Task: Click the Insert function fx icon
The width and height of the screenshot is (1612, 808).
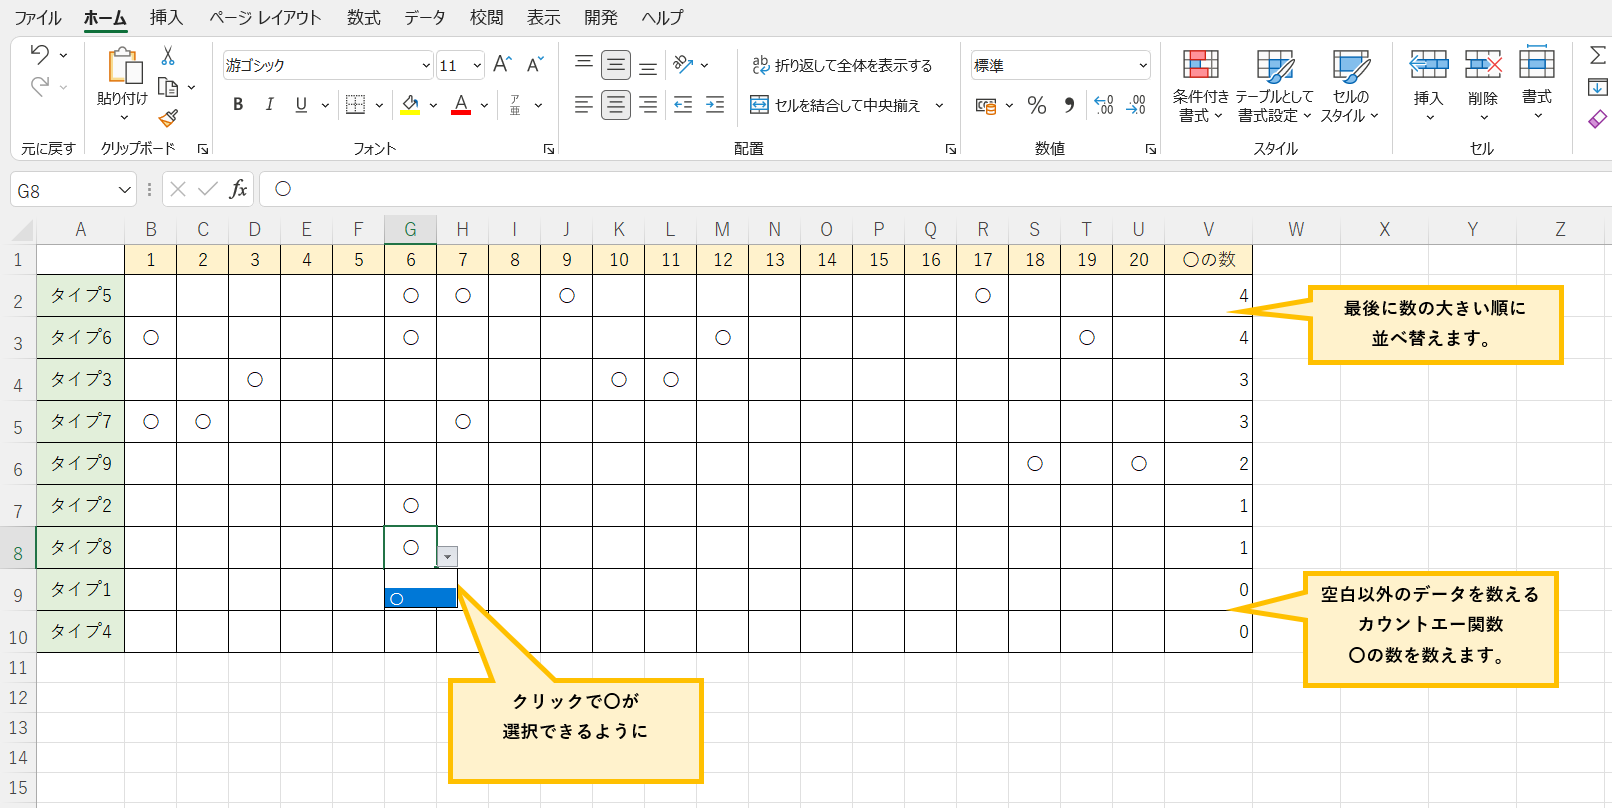Action: pos(238,189)
